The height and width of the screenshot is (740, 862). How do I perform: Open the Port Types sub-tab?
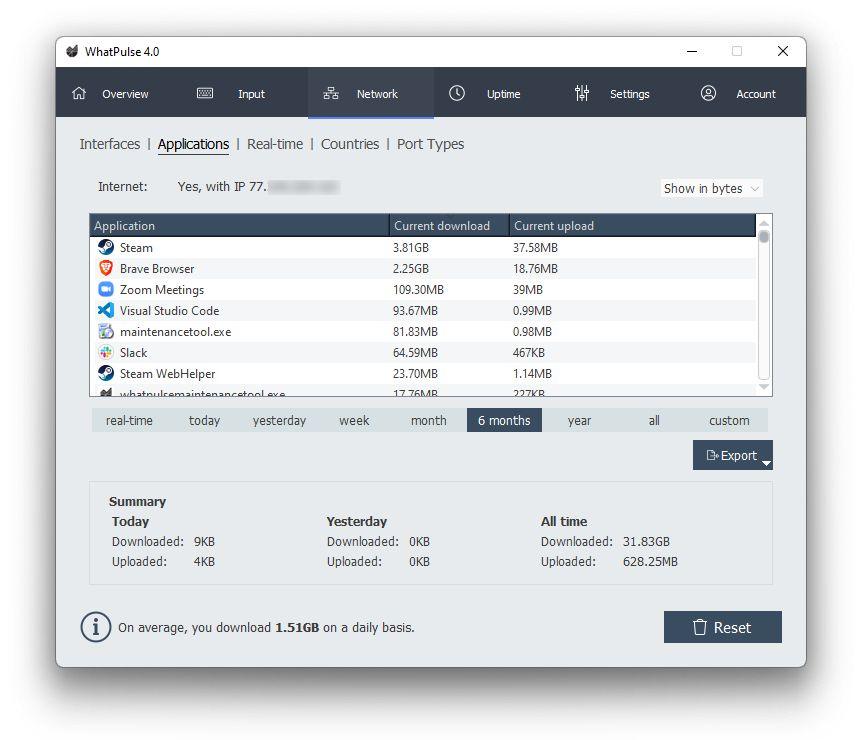(x=430, y=144)
